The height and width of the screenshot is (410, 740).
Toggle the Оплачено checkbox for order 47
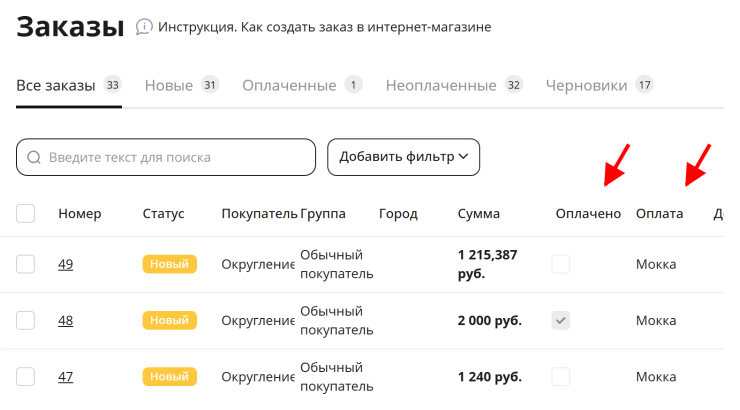point(561,377)
